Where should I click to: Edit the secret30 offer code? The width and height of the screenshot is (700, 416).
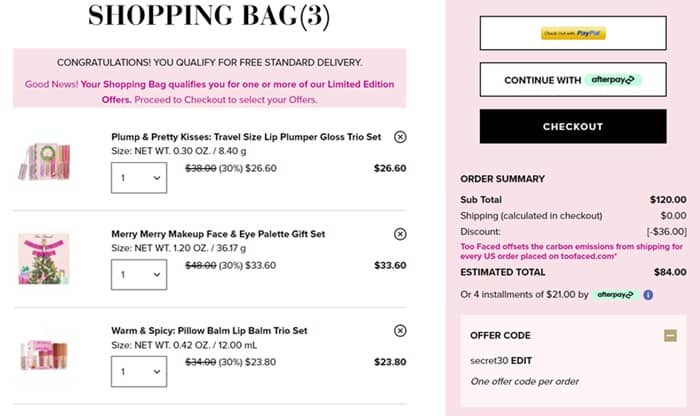tap(521, 359)
